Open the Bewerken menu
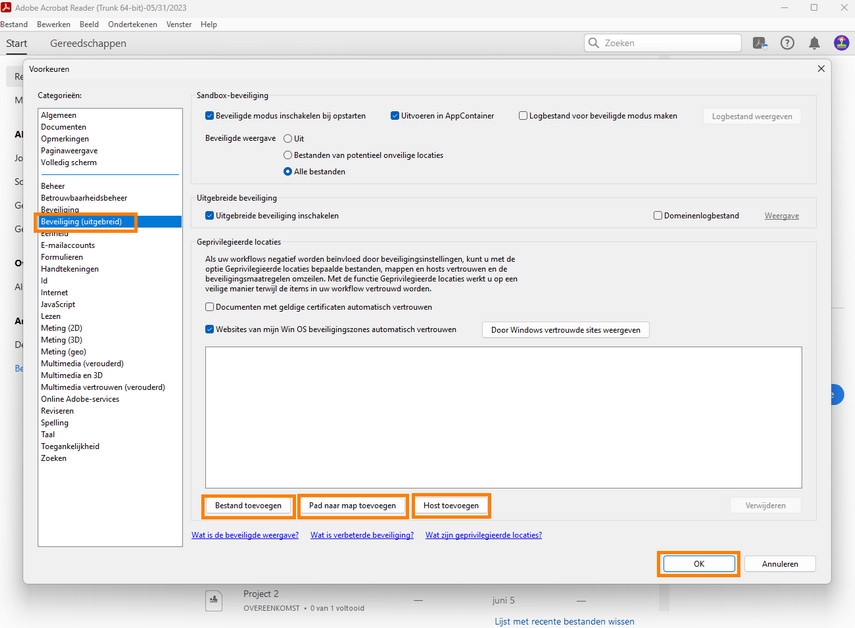The image size is (855, 628). click(53, 23)
